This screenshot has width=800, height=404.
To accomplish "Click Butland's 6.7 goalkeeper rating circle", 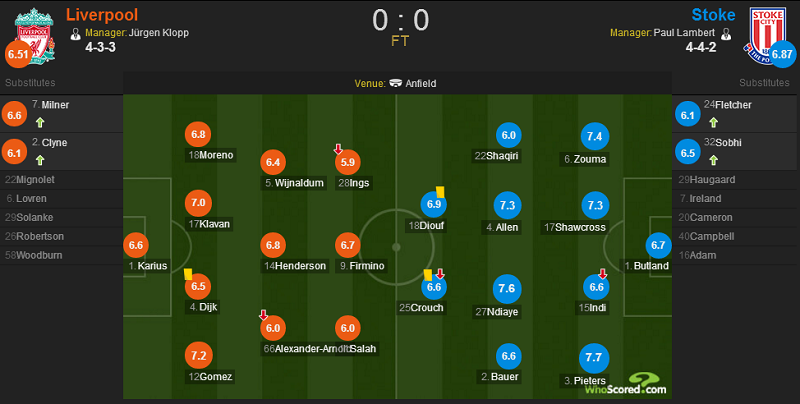I will (658, 244).
